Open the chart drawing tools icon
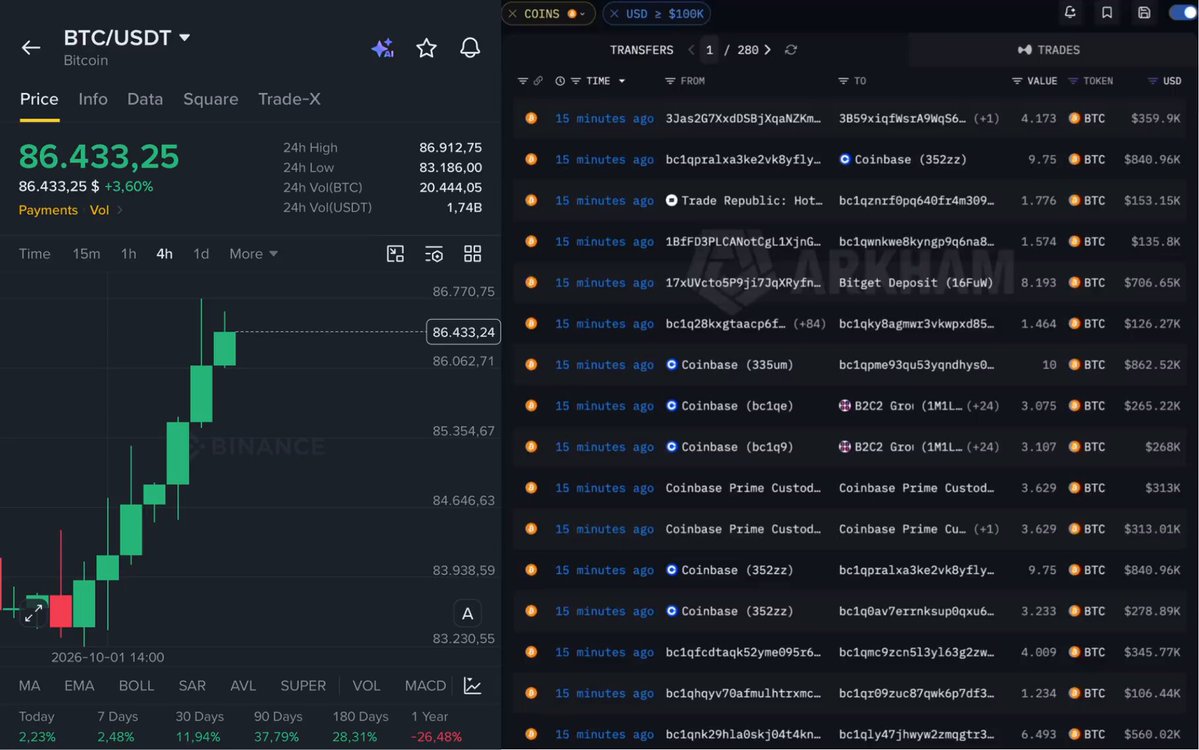The height and width of the screenshot is (750, 1199). [x=395, y=254]
